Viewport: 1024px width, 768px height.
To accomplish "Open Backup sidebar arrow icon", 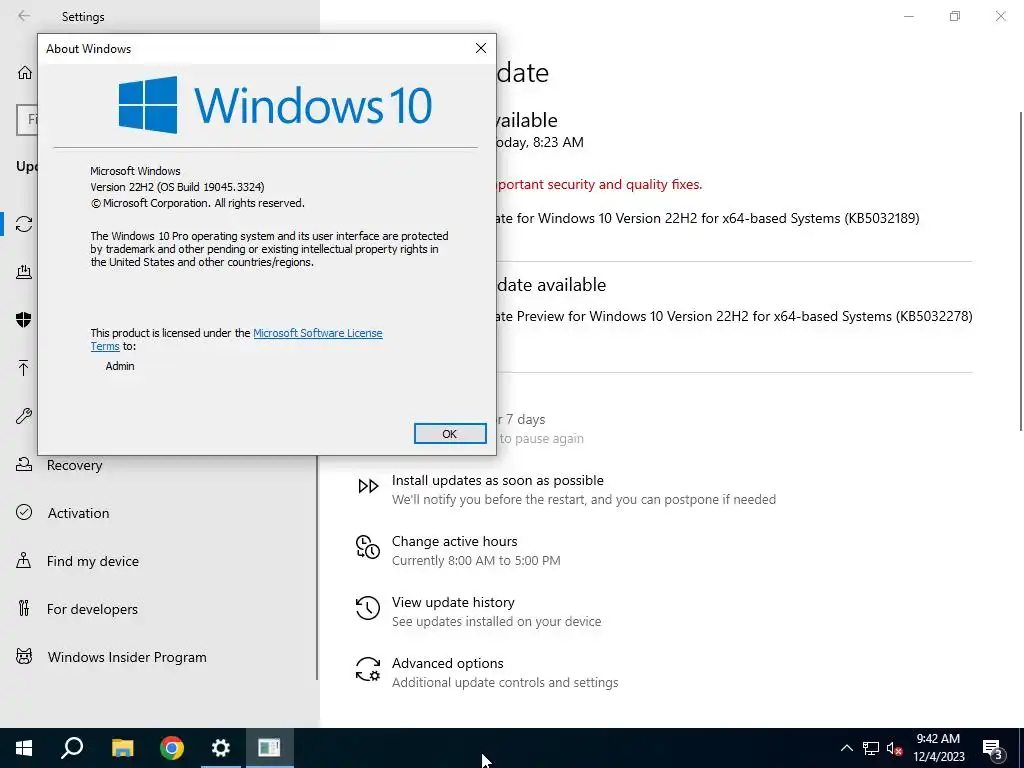I will point(24,368).
